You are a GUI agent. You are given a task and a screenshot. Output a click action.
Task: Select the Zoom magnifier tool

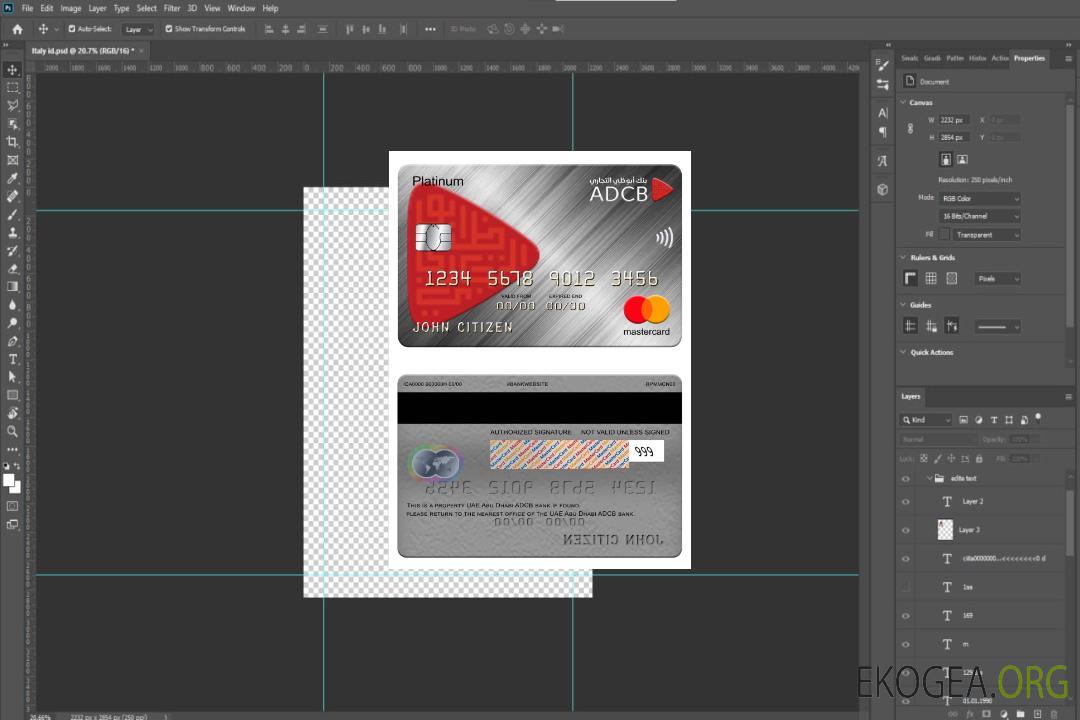[12, 431]
